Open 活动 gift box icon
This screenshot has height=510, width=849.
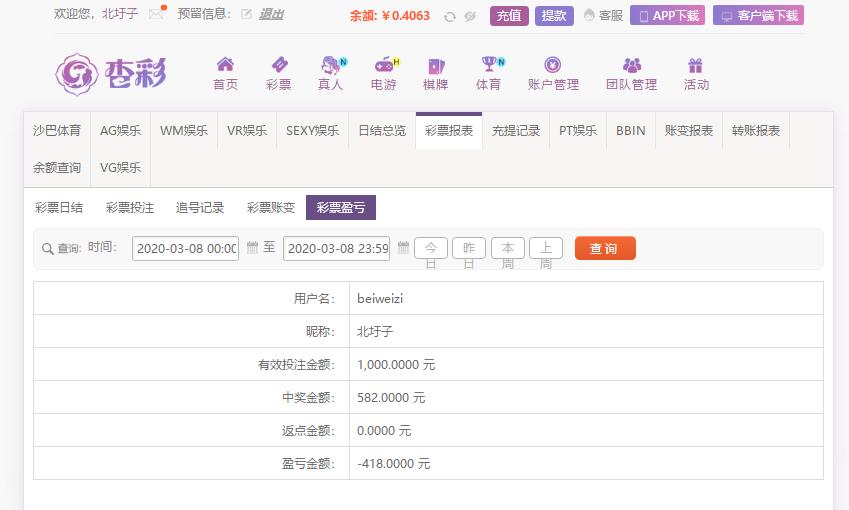click(695, 65)
